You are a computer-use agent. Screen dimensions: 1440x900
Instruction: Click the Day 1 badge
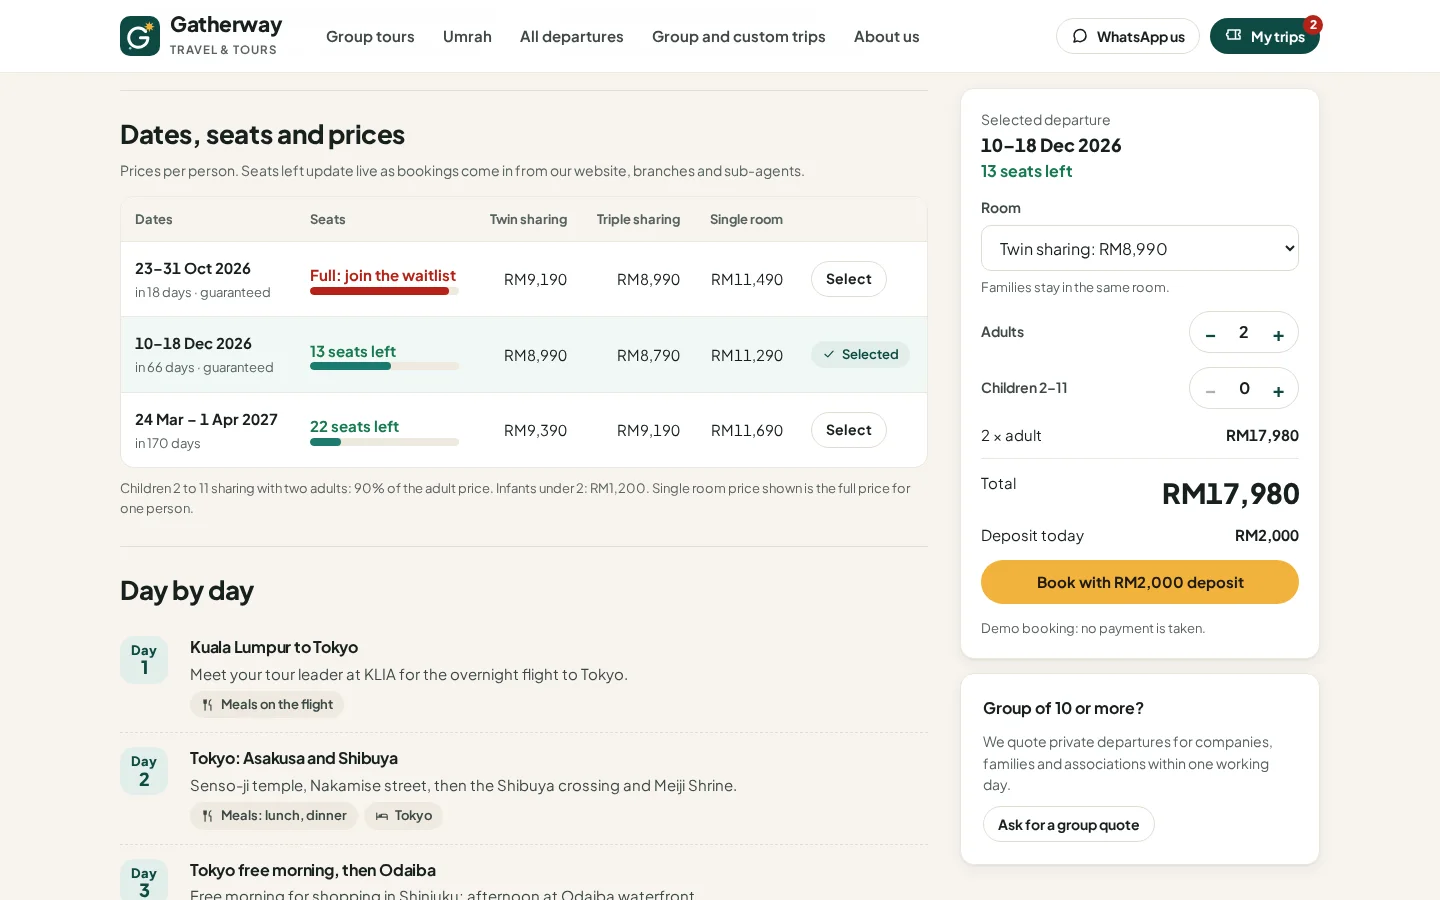pos(144,660)
